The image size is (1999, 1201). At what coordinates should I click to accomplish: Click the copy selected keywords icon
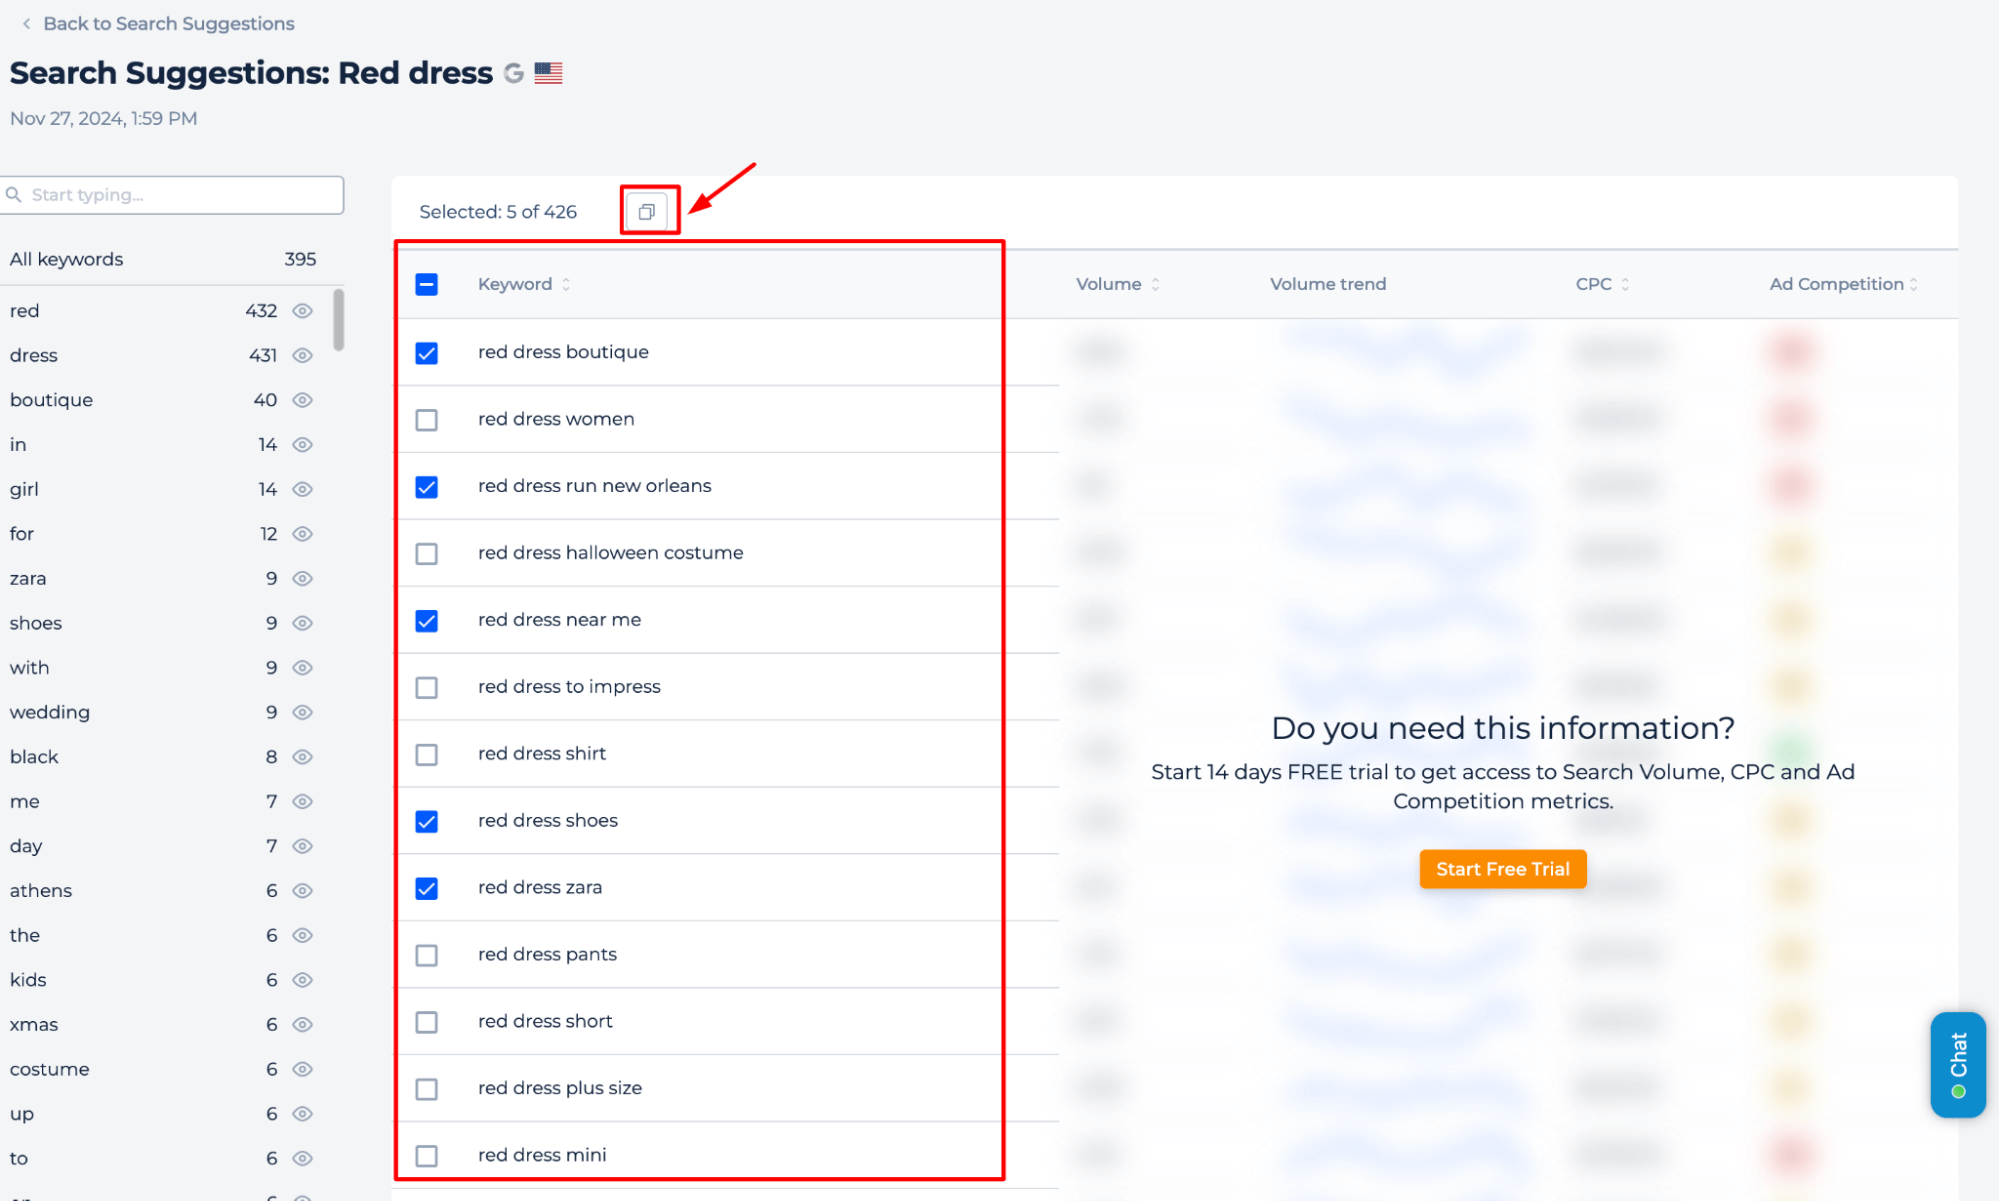pyautogui.click(x=647, y=211)
